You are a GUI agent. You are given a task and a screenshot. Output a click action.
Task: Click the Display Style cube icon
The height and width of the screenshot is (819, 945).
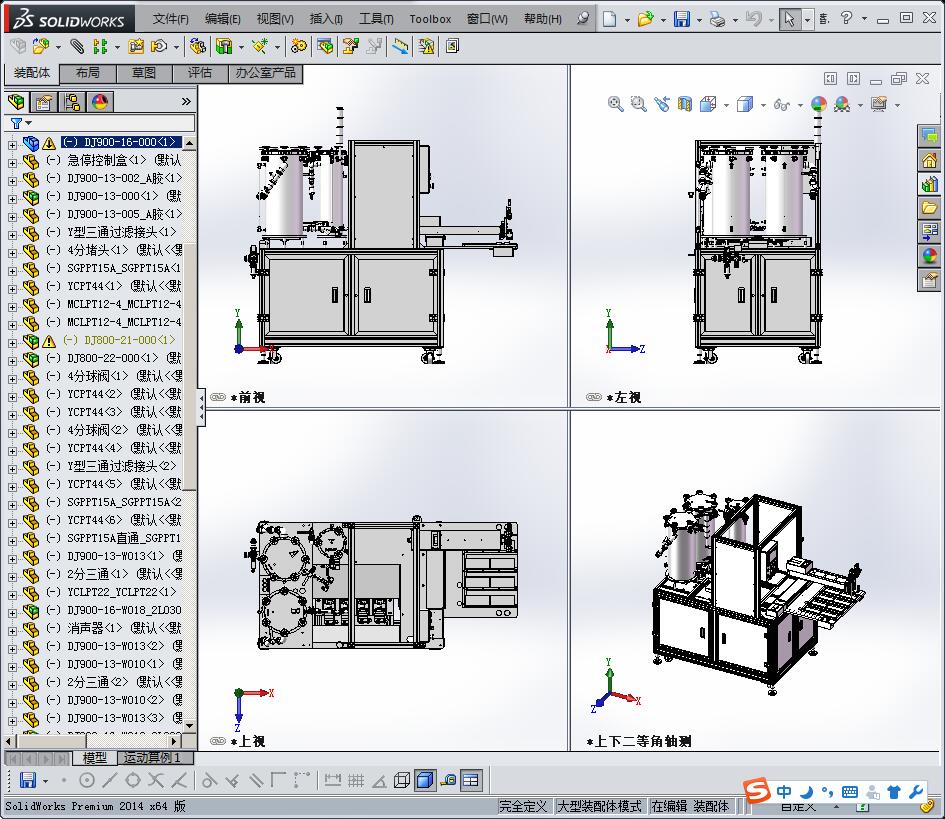click(x=745, y=104)
